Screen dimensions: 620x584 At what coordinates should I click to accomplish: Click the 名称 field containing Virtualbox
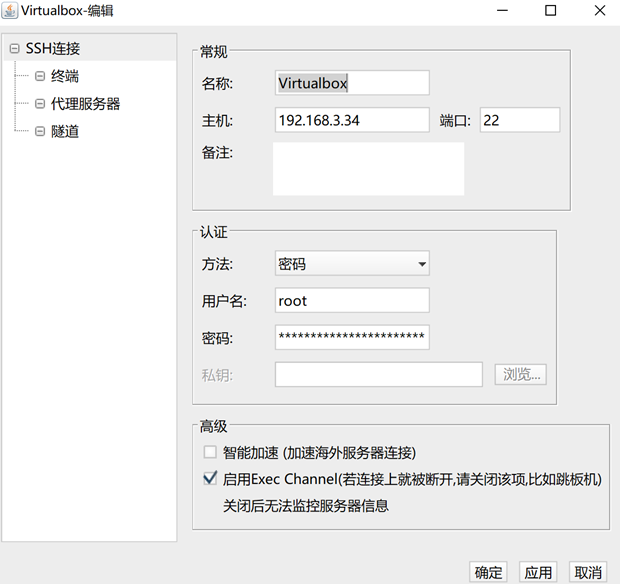(352, 83)
